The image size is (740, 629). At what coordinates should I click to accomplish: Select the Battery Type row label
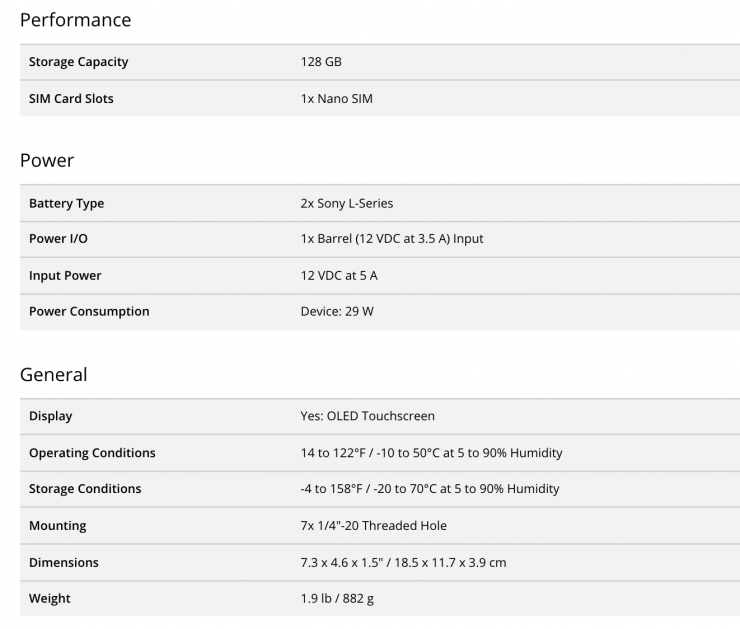(x=67, y=203)
